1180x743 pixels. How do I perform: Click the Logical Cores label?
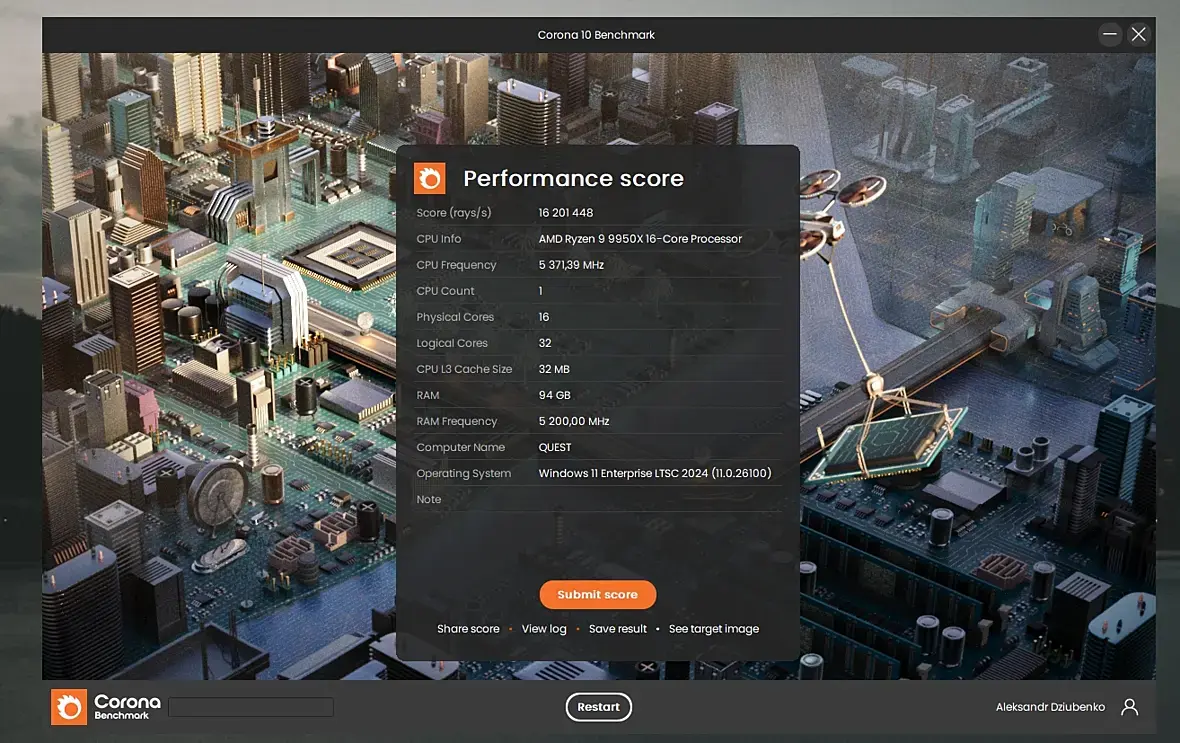tap(452, 343)
